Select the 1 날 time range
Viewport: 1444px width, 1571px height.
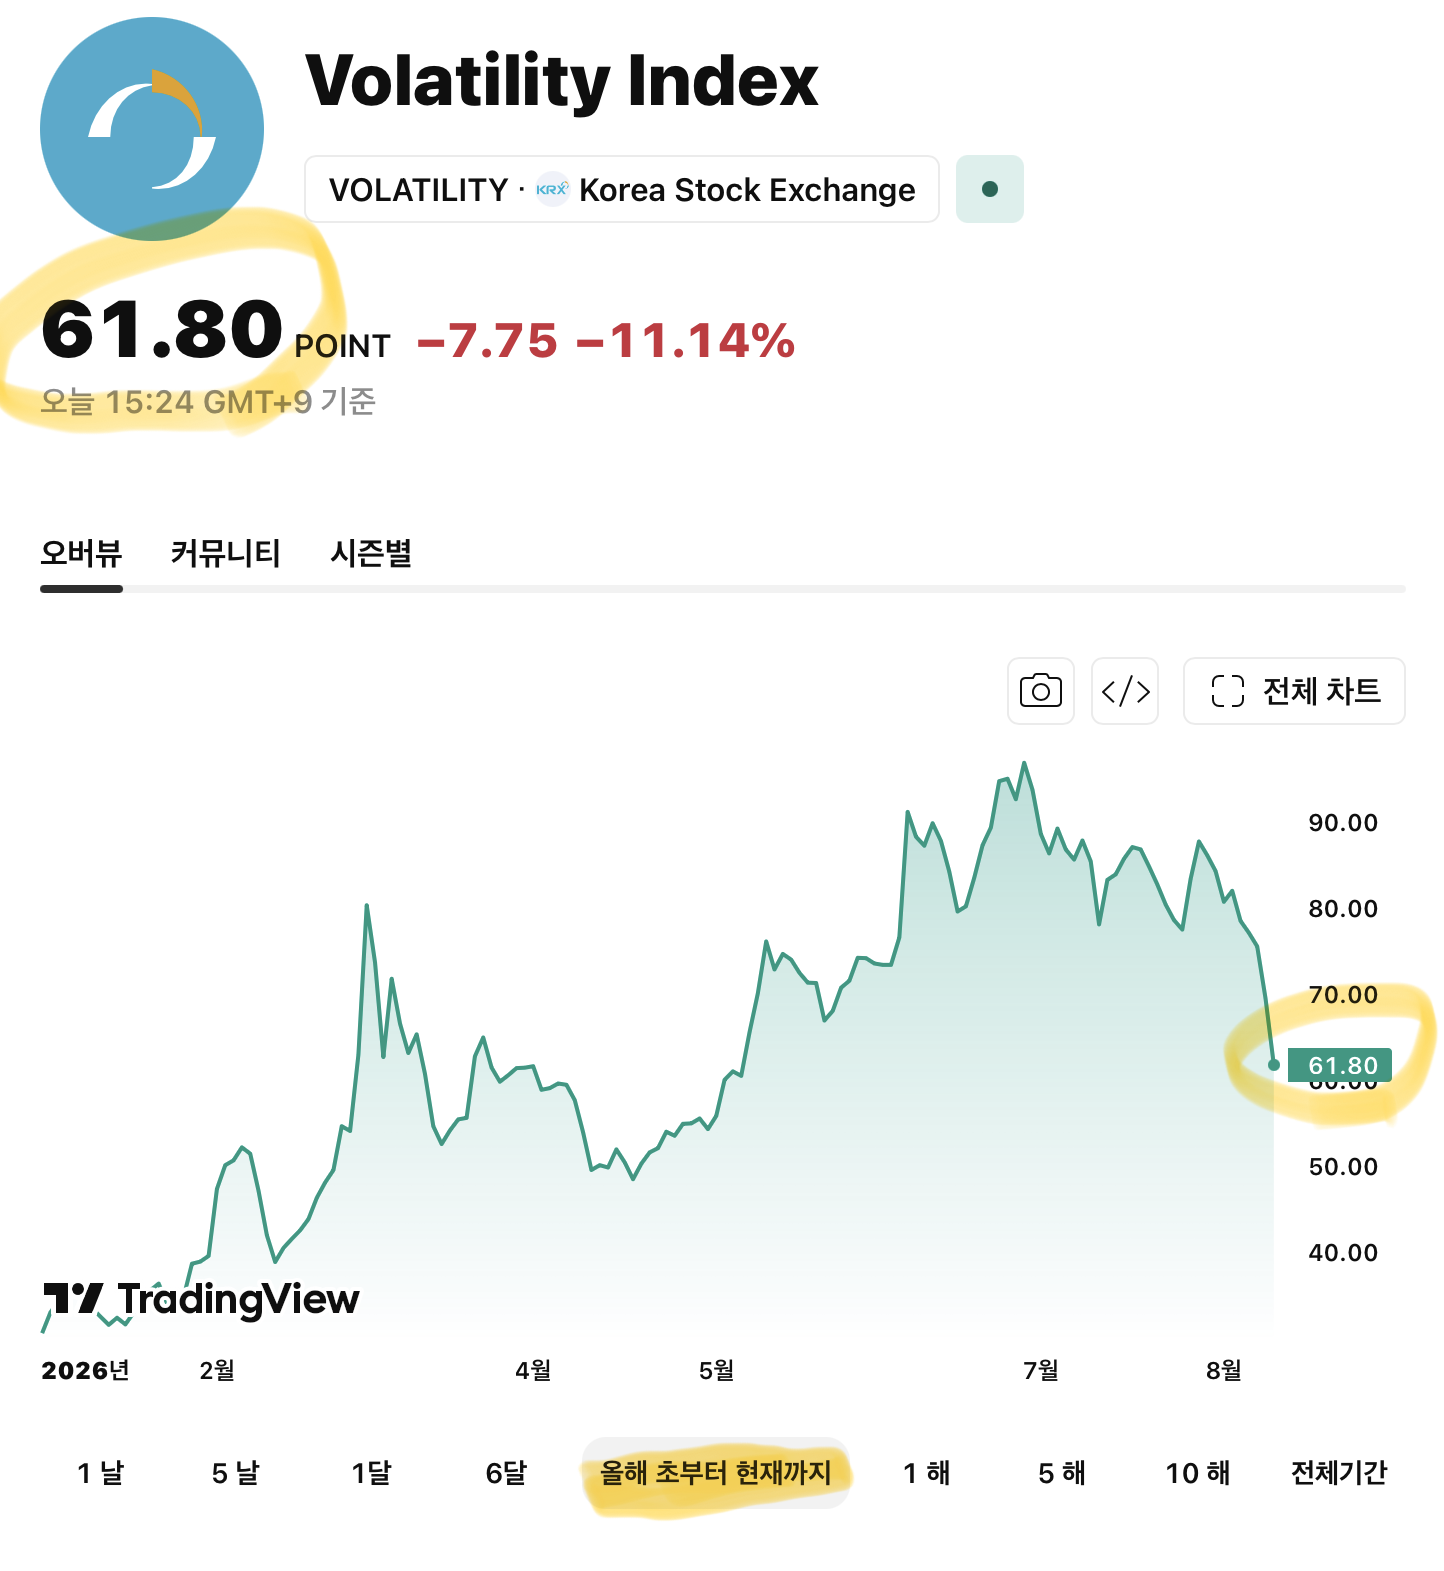click(x=100, y=1473)
